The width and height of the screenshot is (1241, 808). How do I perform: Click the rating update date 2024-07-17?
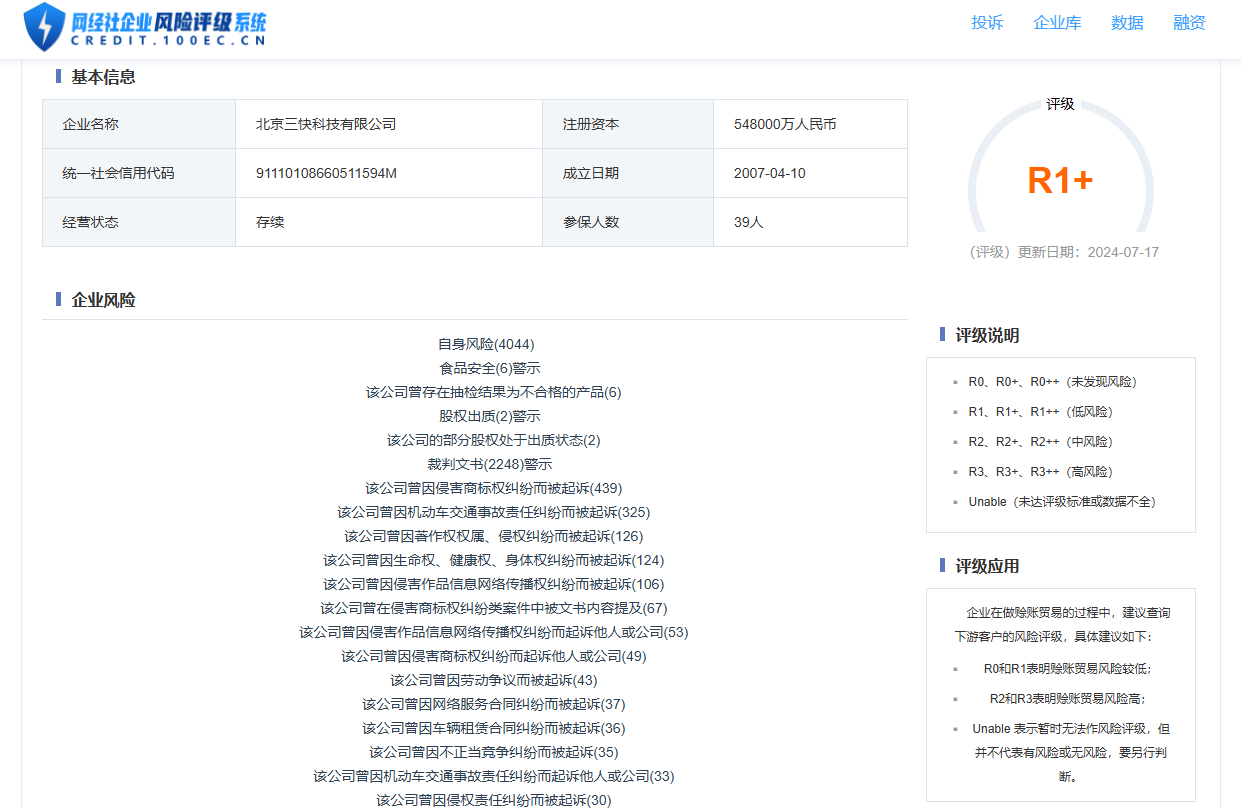click(1121, 252)
